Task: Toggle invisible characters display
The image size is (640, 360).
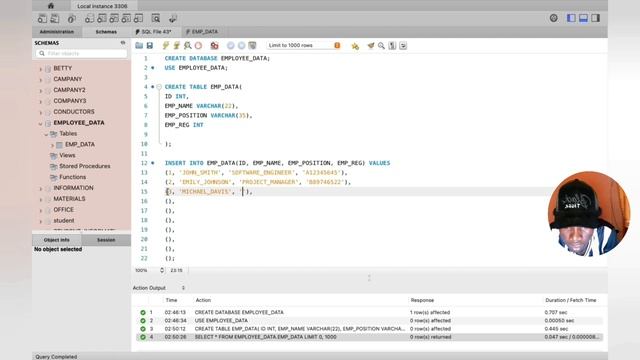Action: tap(392, 46)
